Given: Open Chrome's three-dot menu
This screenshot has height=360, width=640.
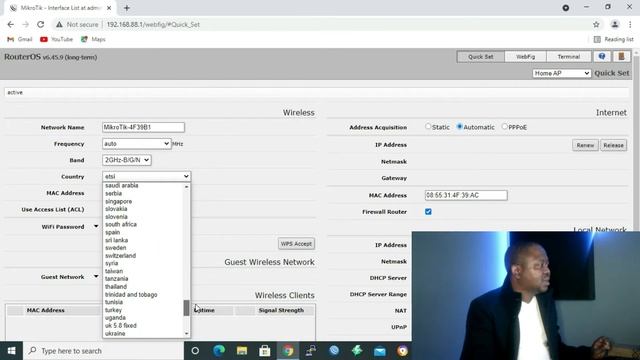Looking at the screenshot, I should click(x=630, y=24).
